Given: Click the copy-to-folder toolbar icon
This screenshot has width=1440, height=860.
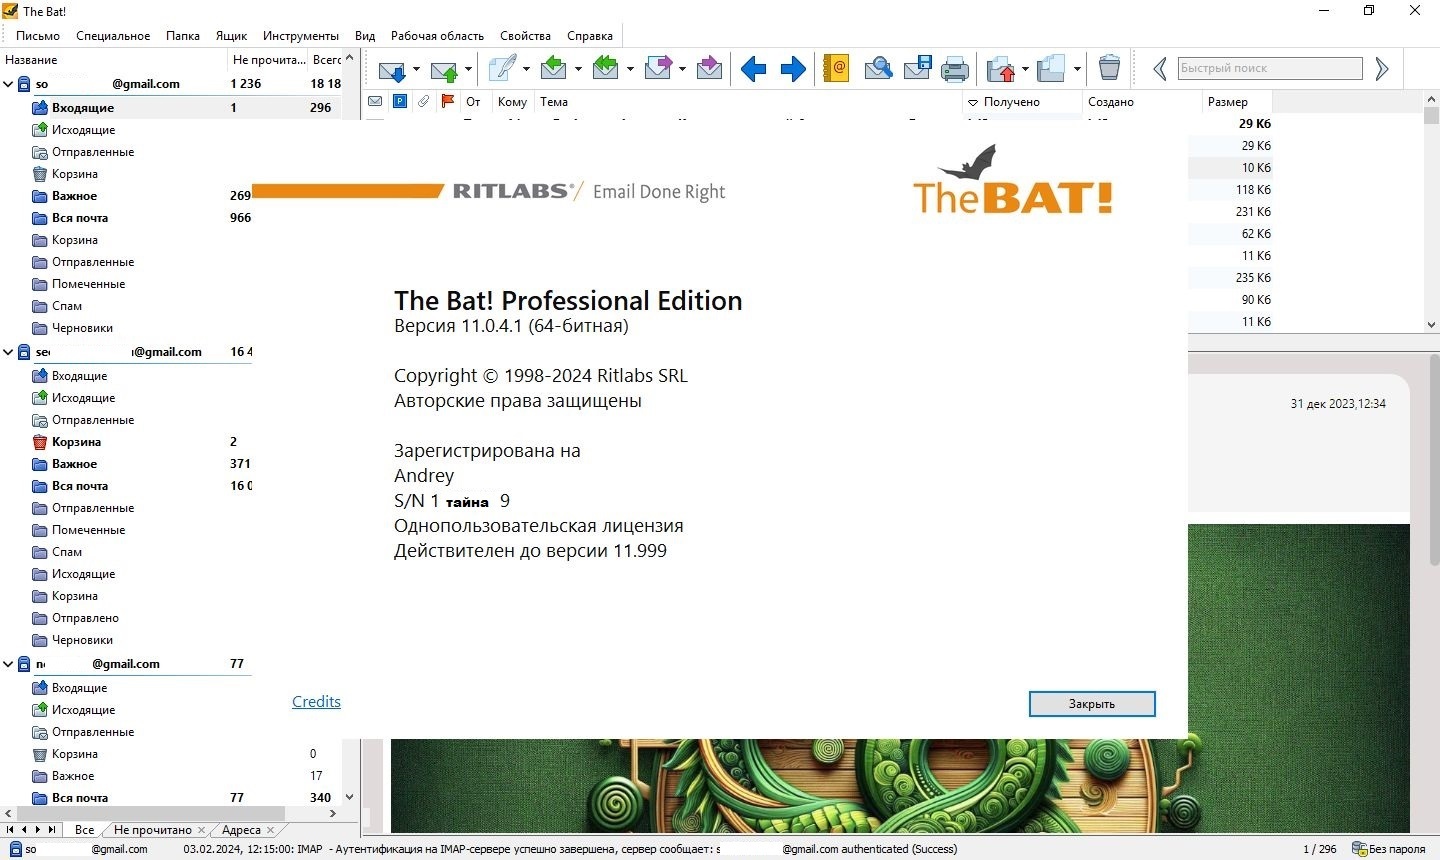Looking at the screenshot, I should pyautogui.click(x=1051, y=68).
